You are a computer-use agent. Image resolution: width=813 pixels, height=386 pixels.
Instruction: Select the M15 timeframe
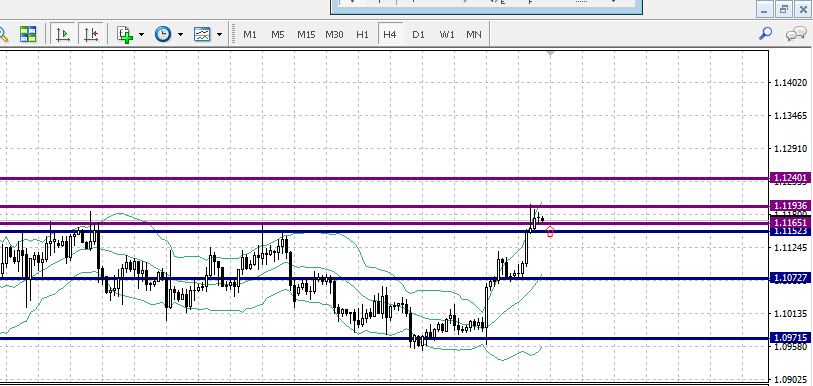point(306,35)
